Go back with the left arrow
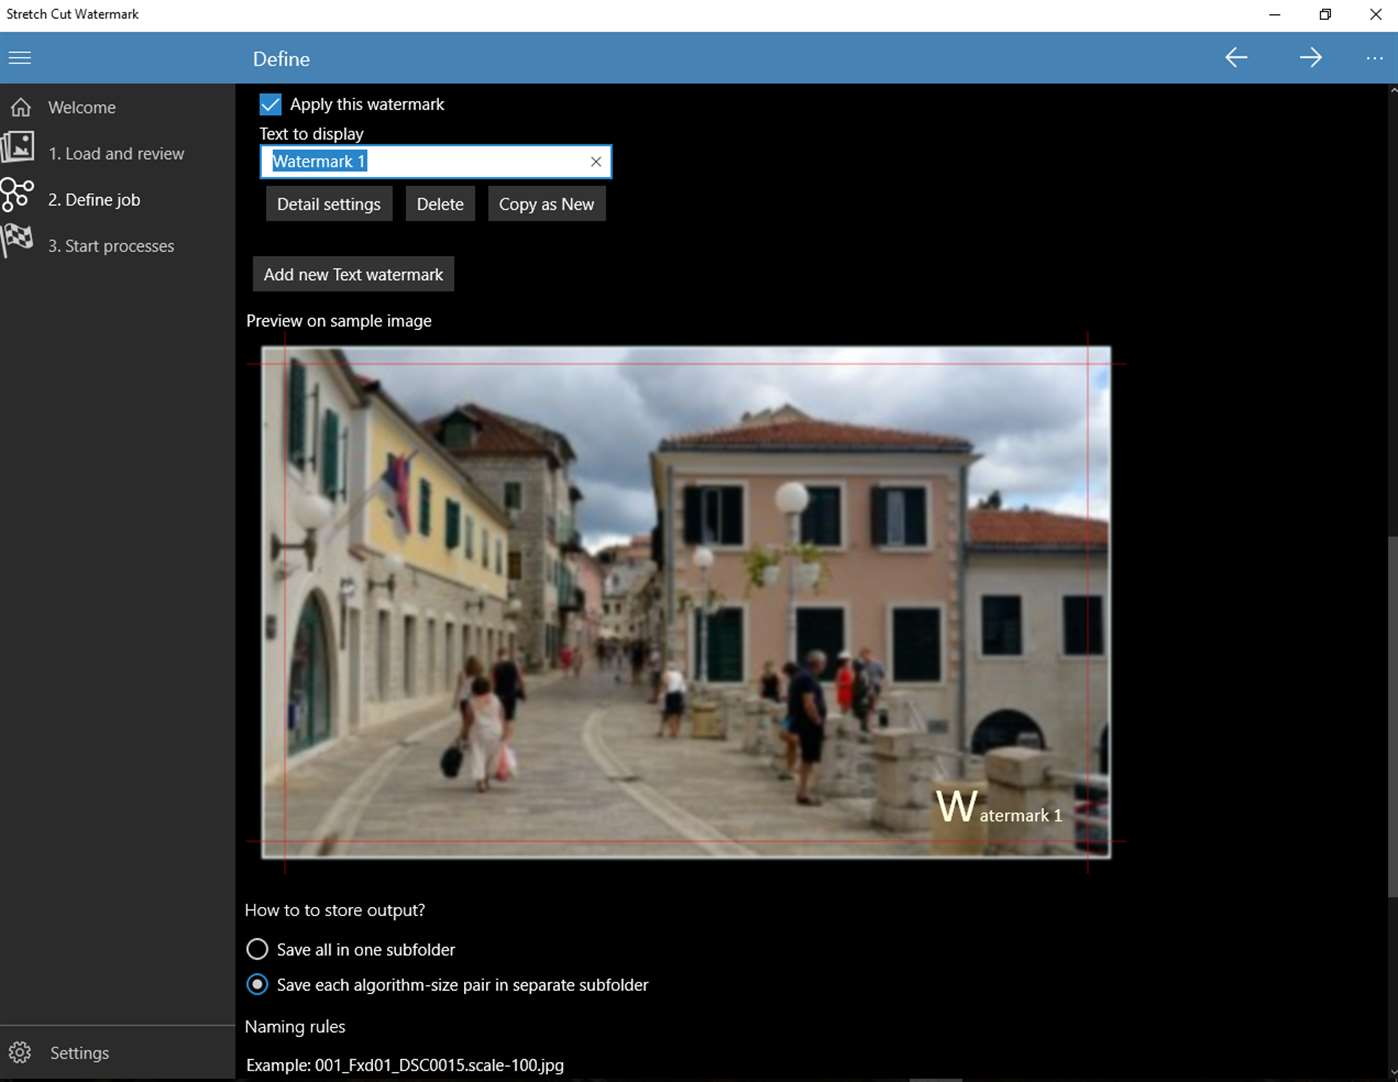Viewport: 1398px width, 1082px height. 1236,58
